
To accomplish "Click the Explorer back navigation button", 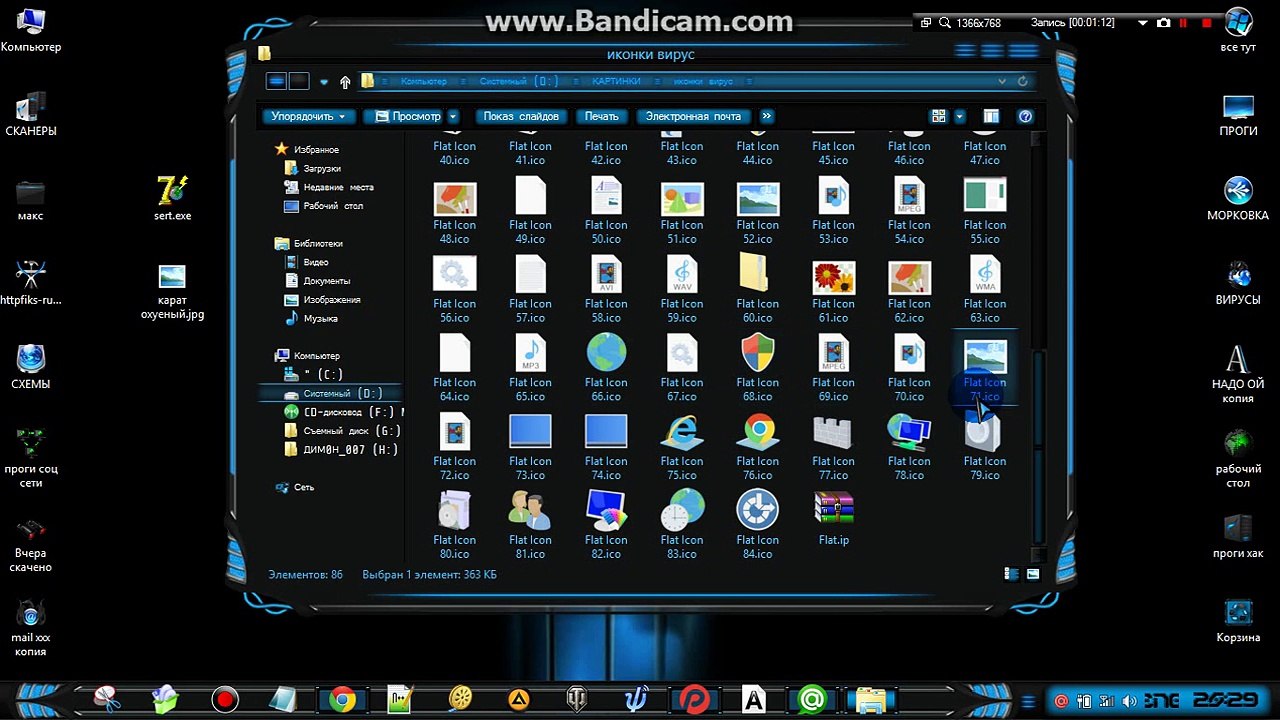I will [x=277, y=81].
